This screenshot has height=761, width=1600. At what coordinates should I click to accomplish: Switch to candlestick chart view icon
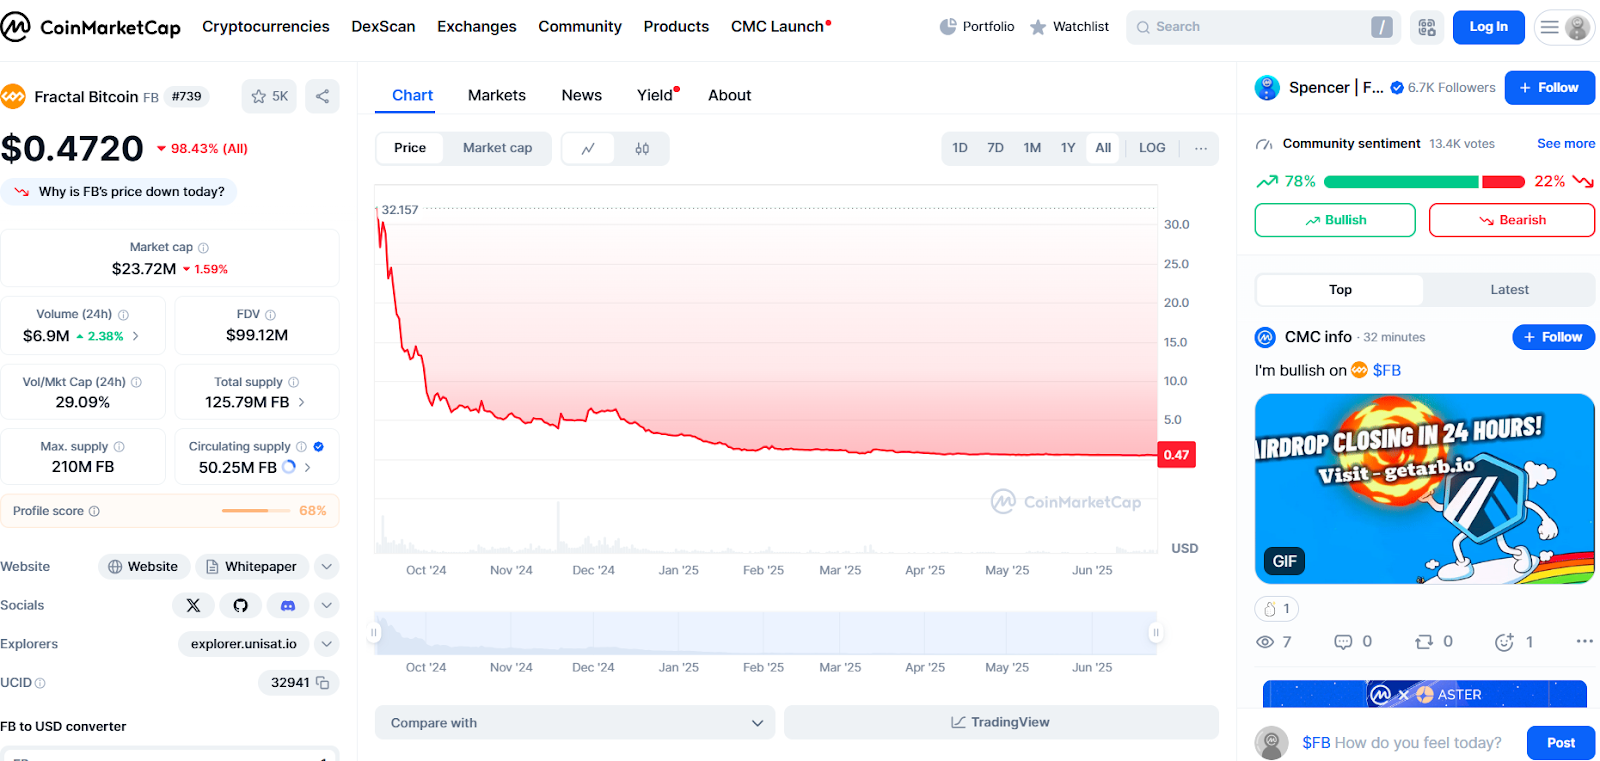click(642, 148)
